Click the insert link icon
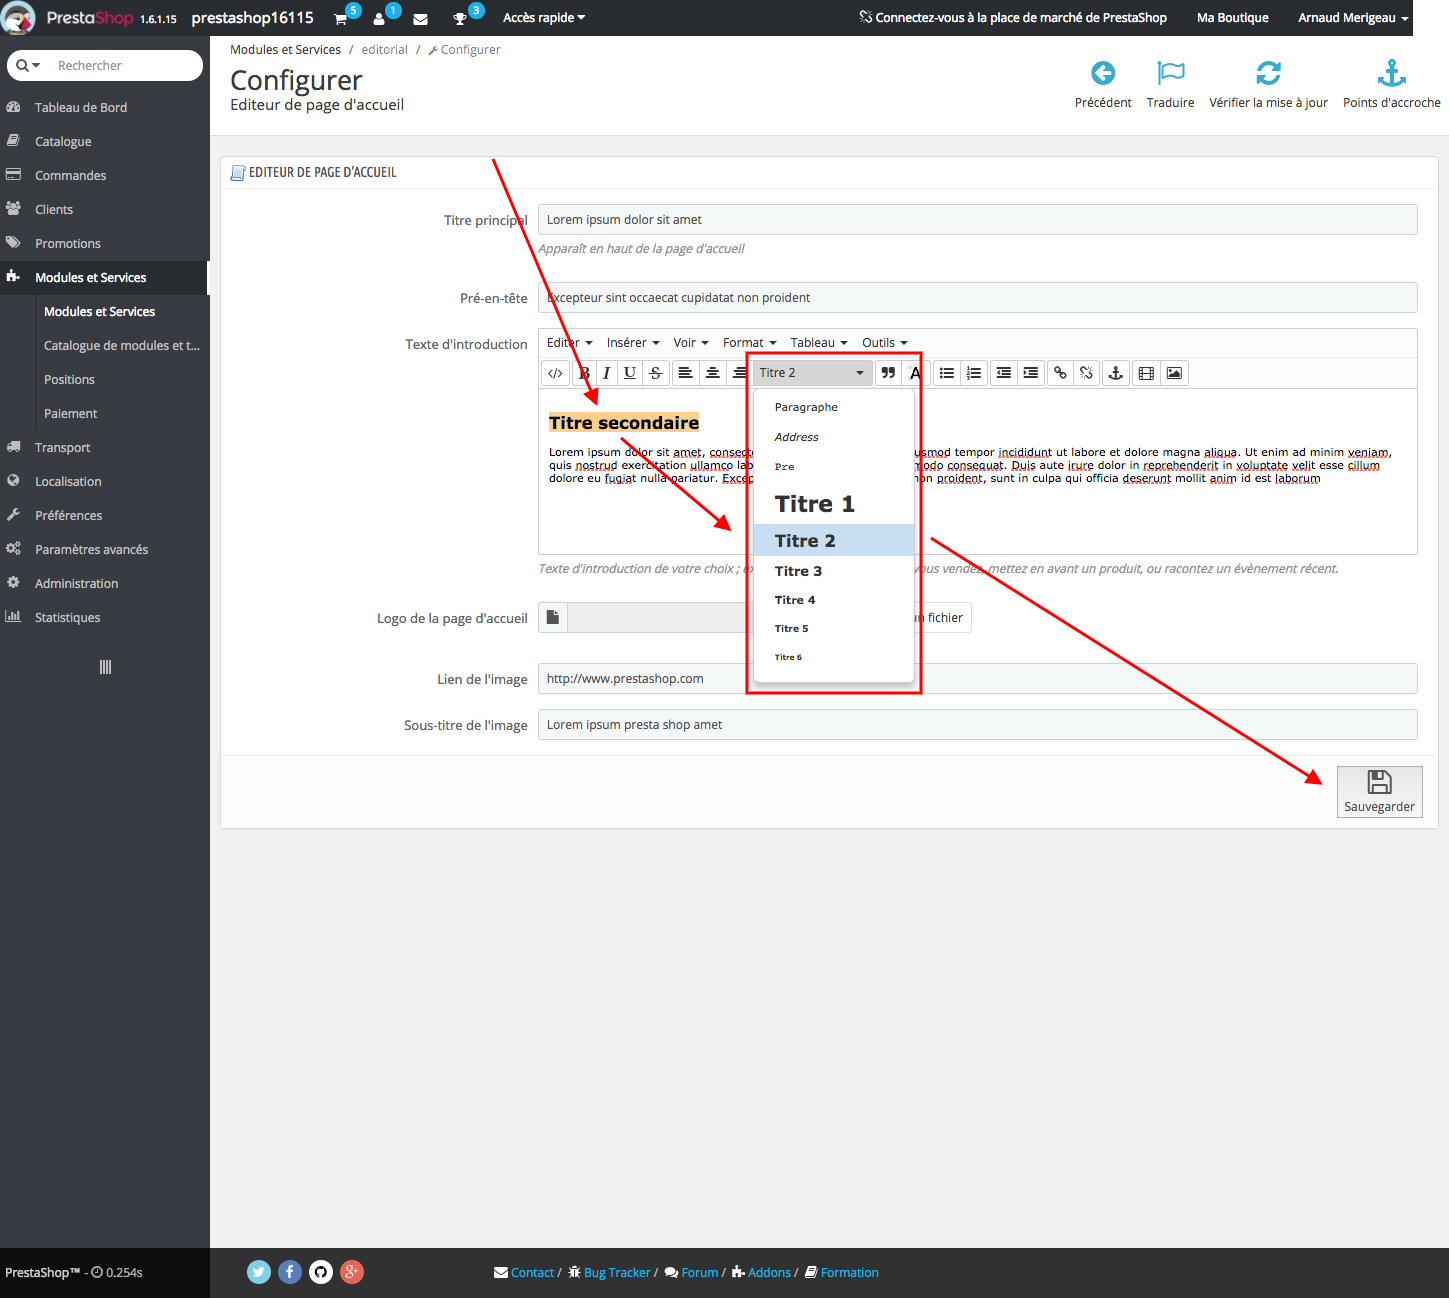Image resolution: width=1449 pixels, height=1298 pixels. tap(1060, 373)
